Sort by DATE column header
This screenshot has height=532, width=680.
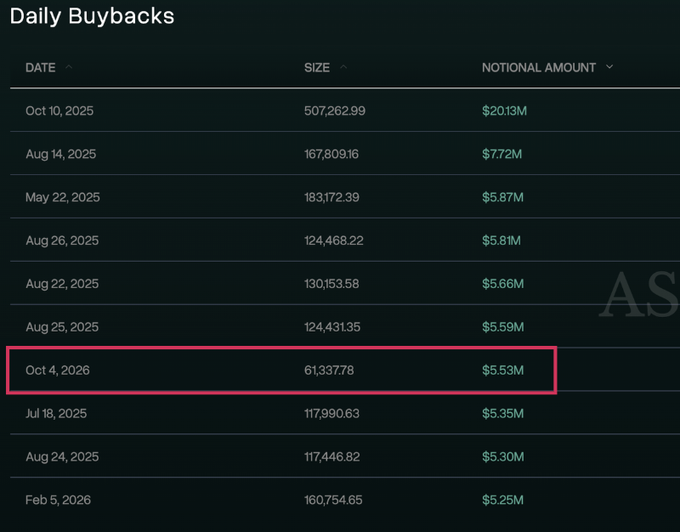[x=40, y=68]
